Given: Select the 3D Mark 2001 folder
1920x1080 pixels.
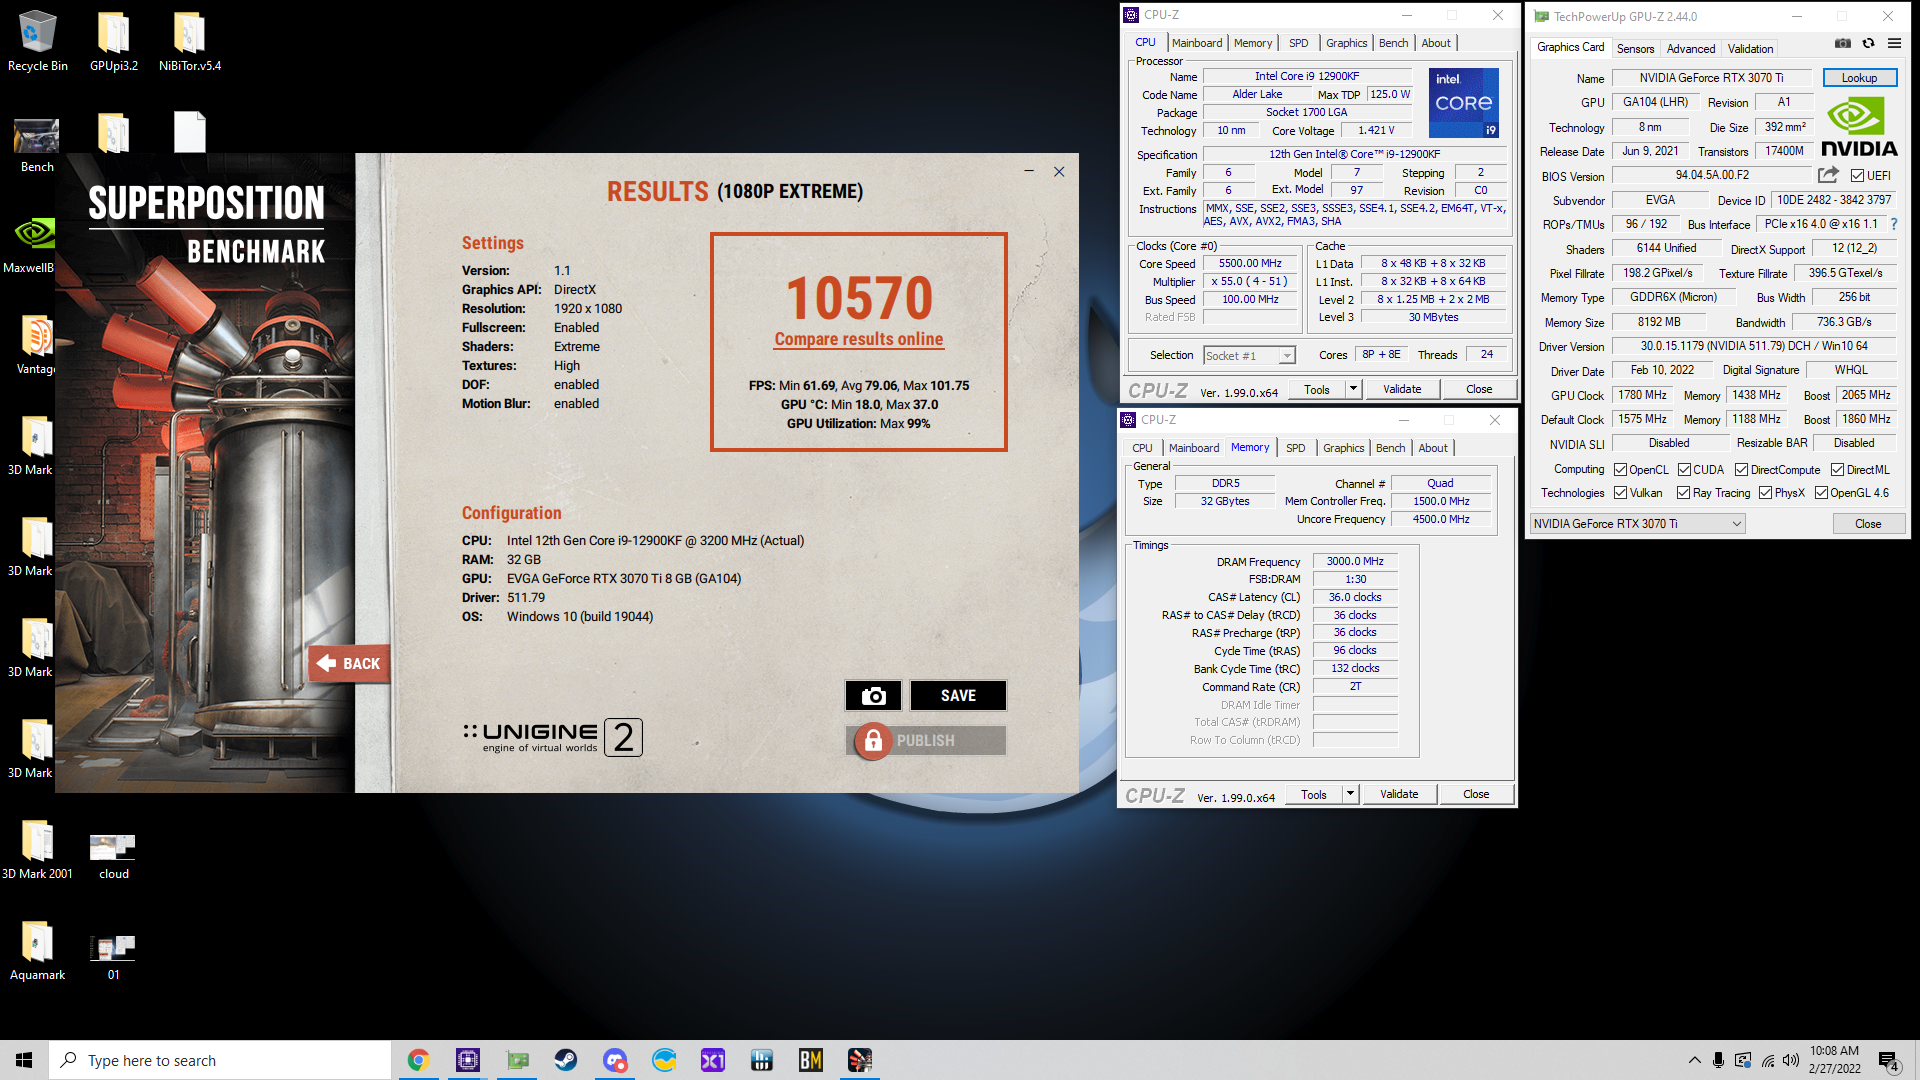Looking at the screenshot, I should coord(37,851).
